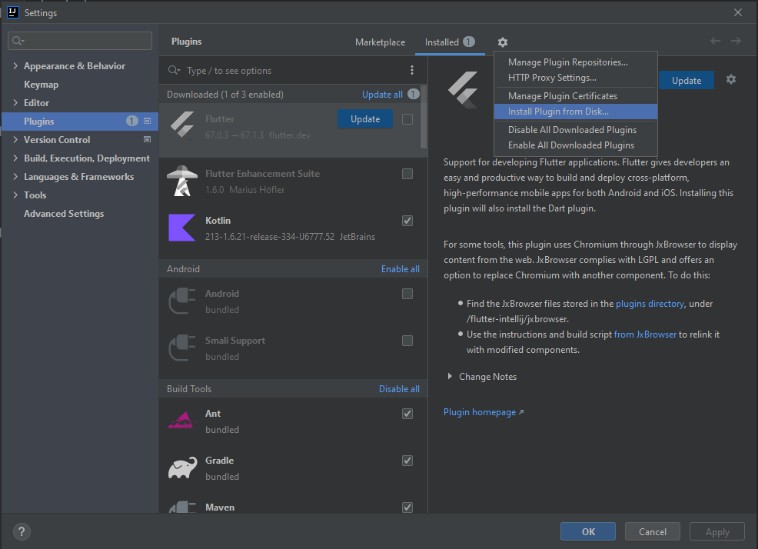Select Manage Plugin Certificates
The height and width of the screenshot is (549, 758).
point(575,96)
